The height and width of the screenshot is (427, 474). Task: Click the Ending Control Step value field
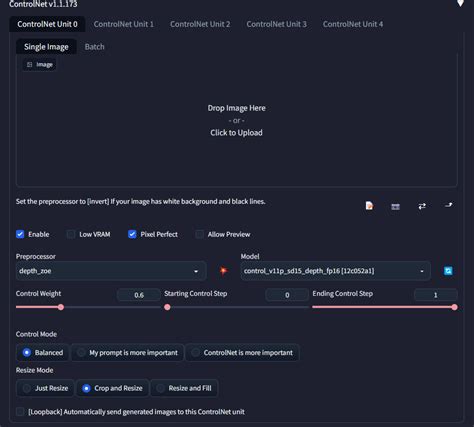435,295
